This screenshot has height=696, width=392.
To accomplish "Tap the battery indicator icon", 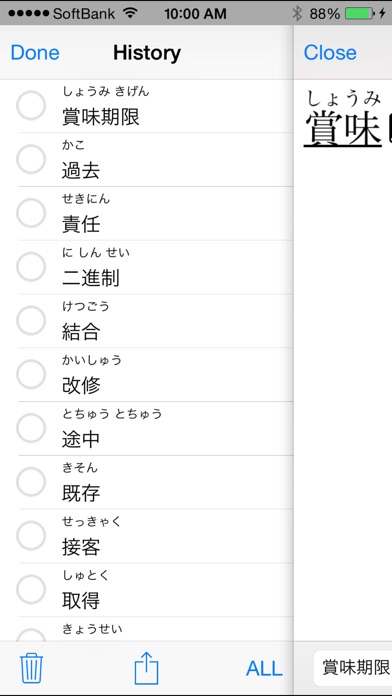I will click(x=359, y=14).
